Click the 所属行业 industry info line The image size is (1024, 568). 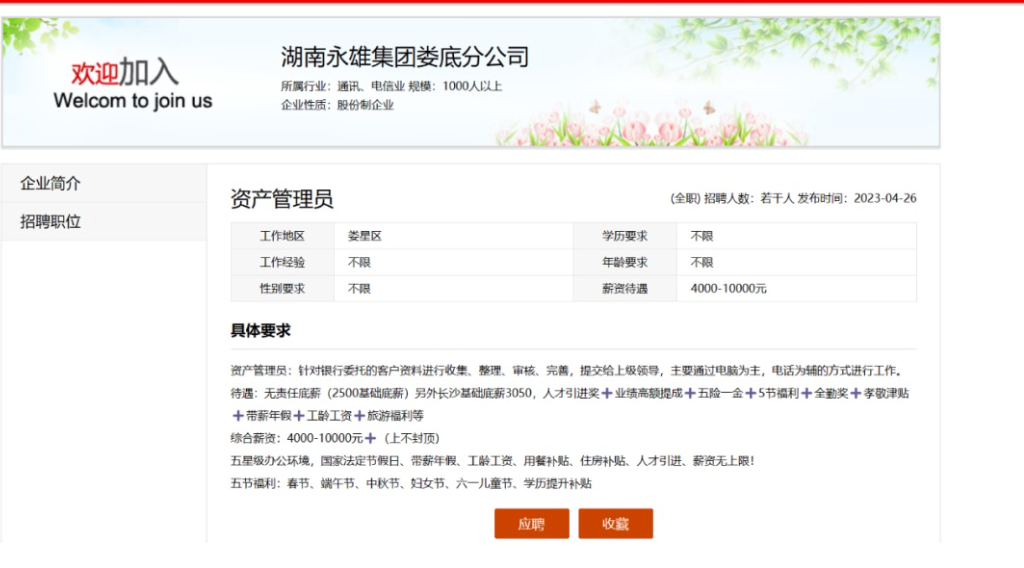tap(391, 86)
